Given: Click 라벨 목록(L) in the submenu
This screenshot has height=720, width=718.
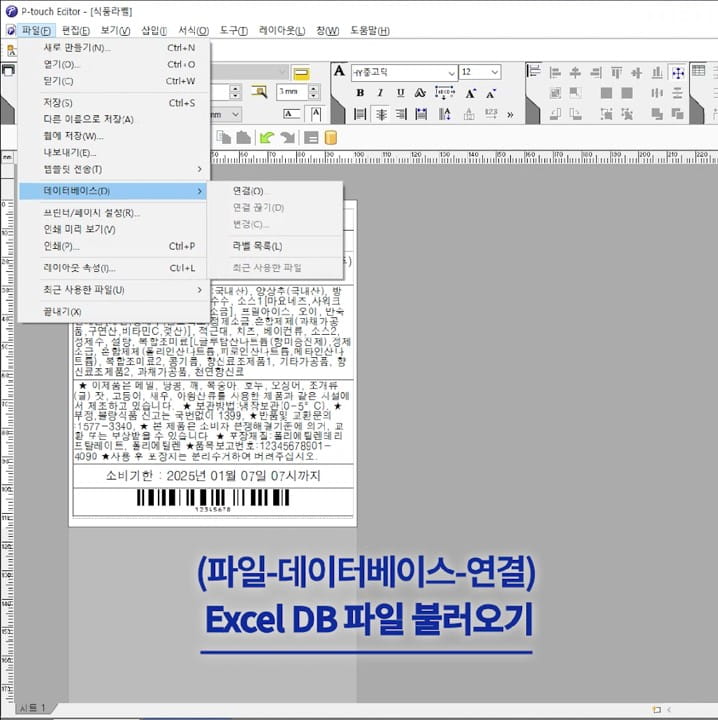Looking at the screenshot, I should click(257, 246).
